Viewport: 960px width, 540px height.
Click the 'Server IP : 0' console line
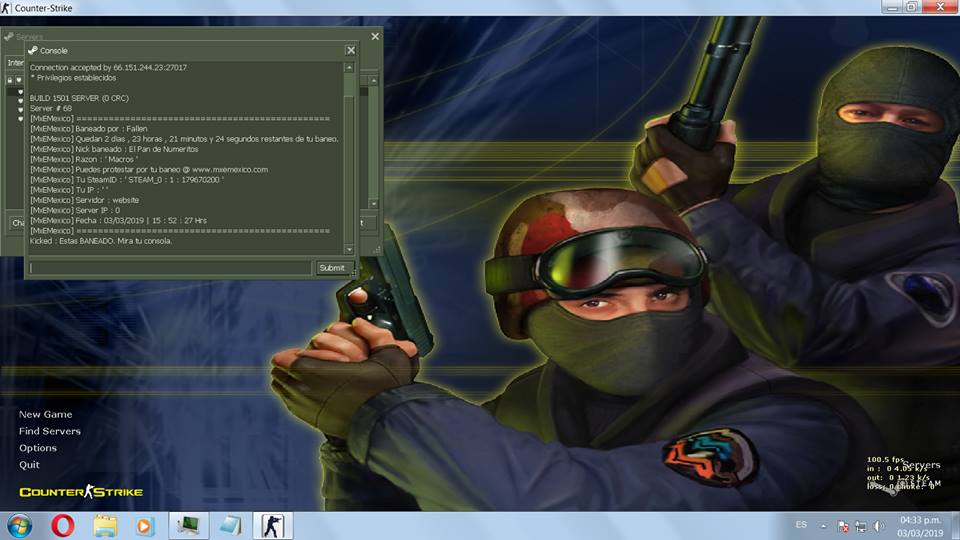[75, 211]
